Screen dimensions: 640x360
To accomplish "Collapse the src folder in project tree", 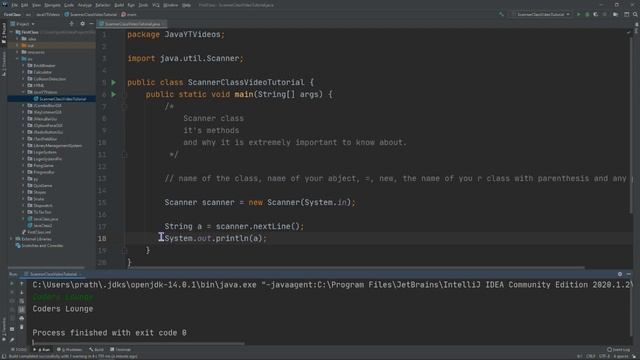I will click(18, 59).
